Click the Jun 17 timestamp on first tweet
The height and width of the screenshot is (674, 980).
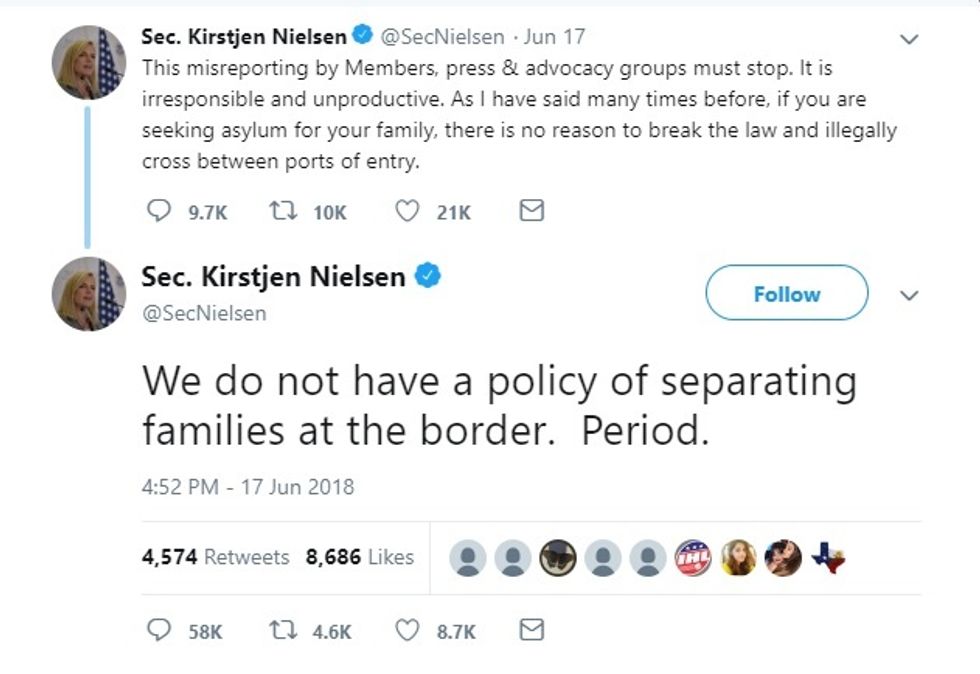tap(554, 36)
